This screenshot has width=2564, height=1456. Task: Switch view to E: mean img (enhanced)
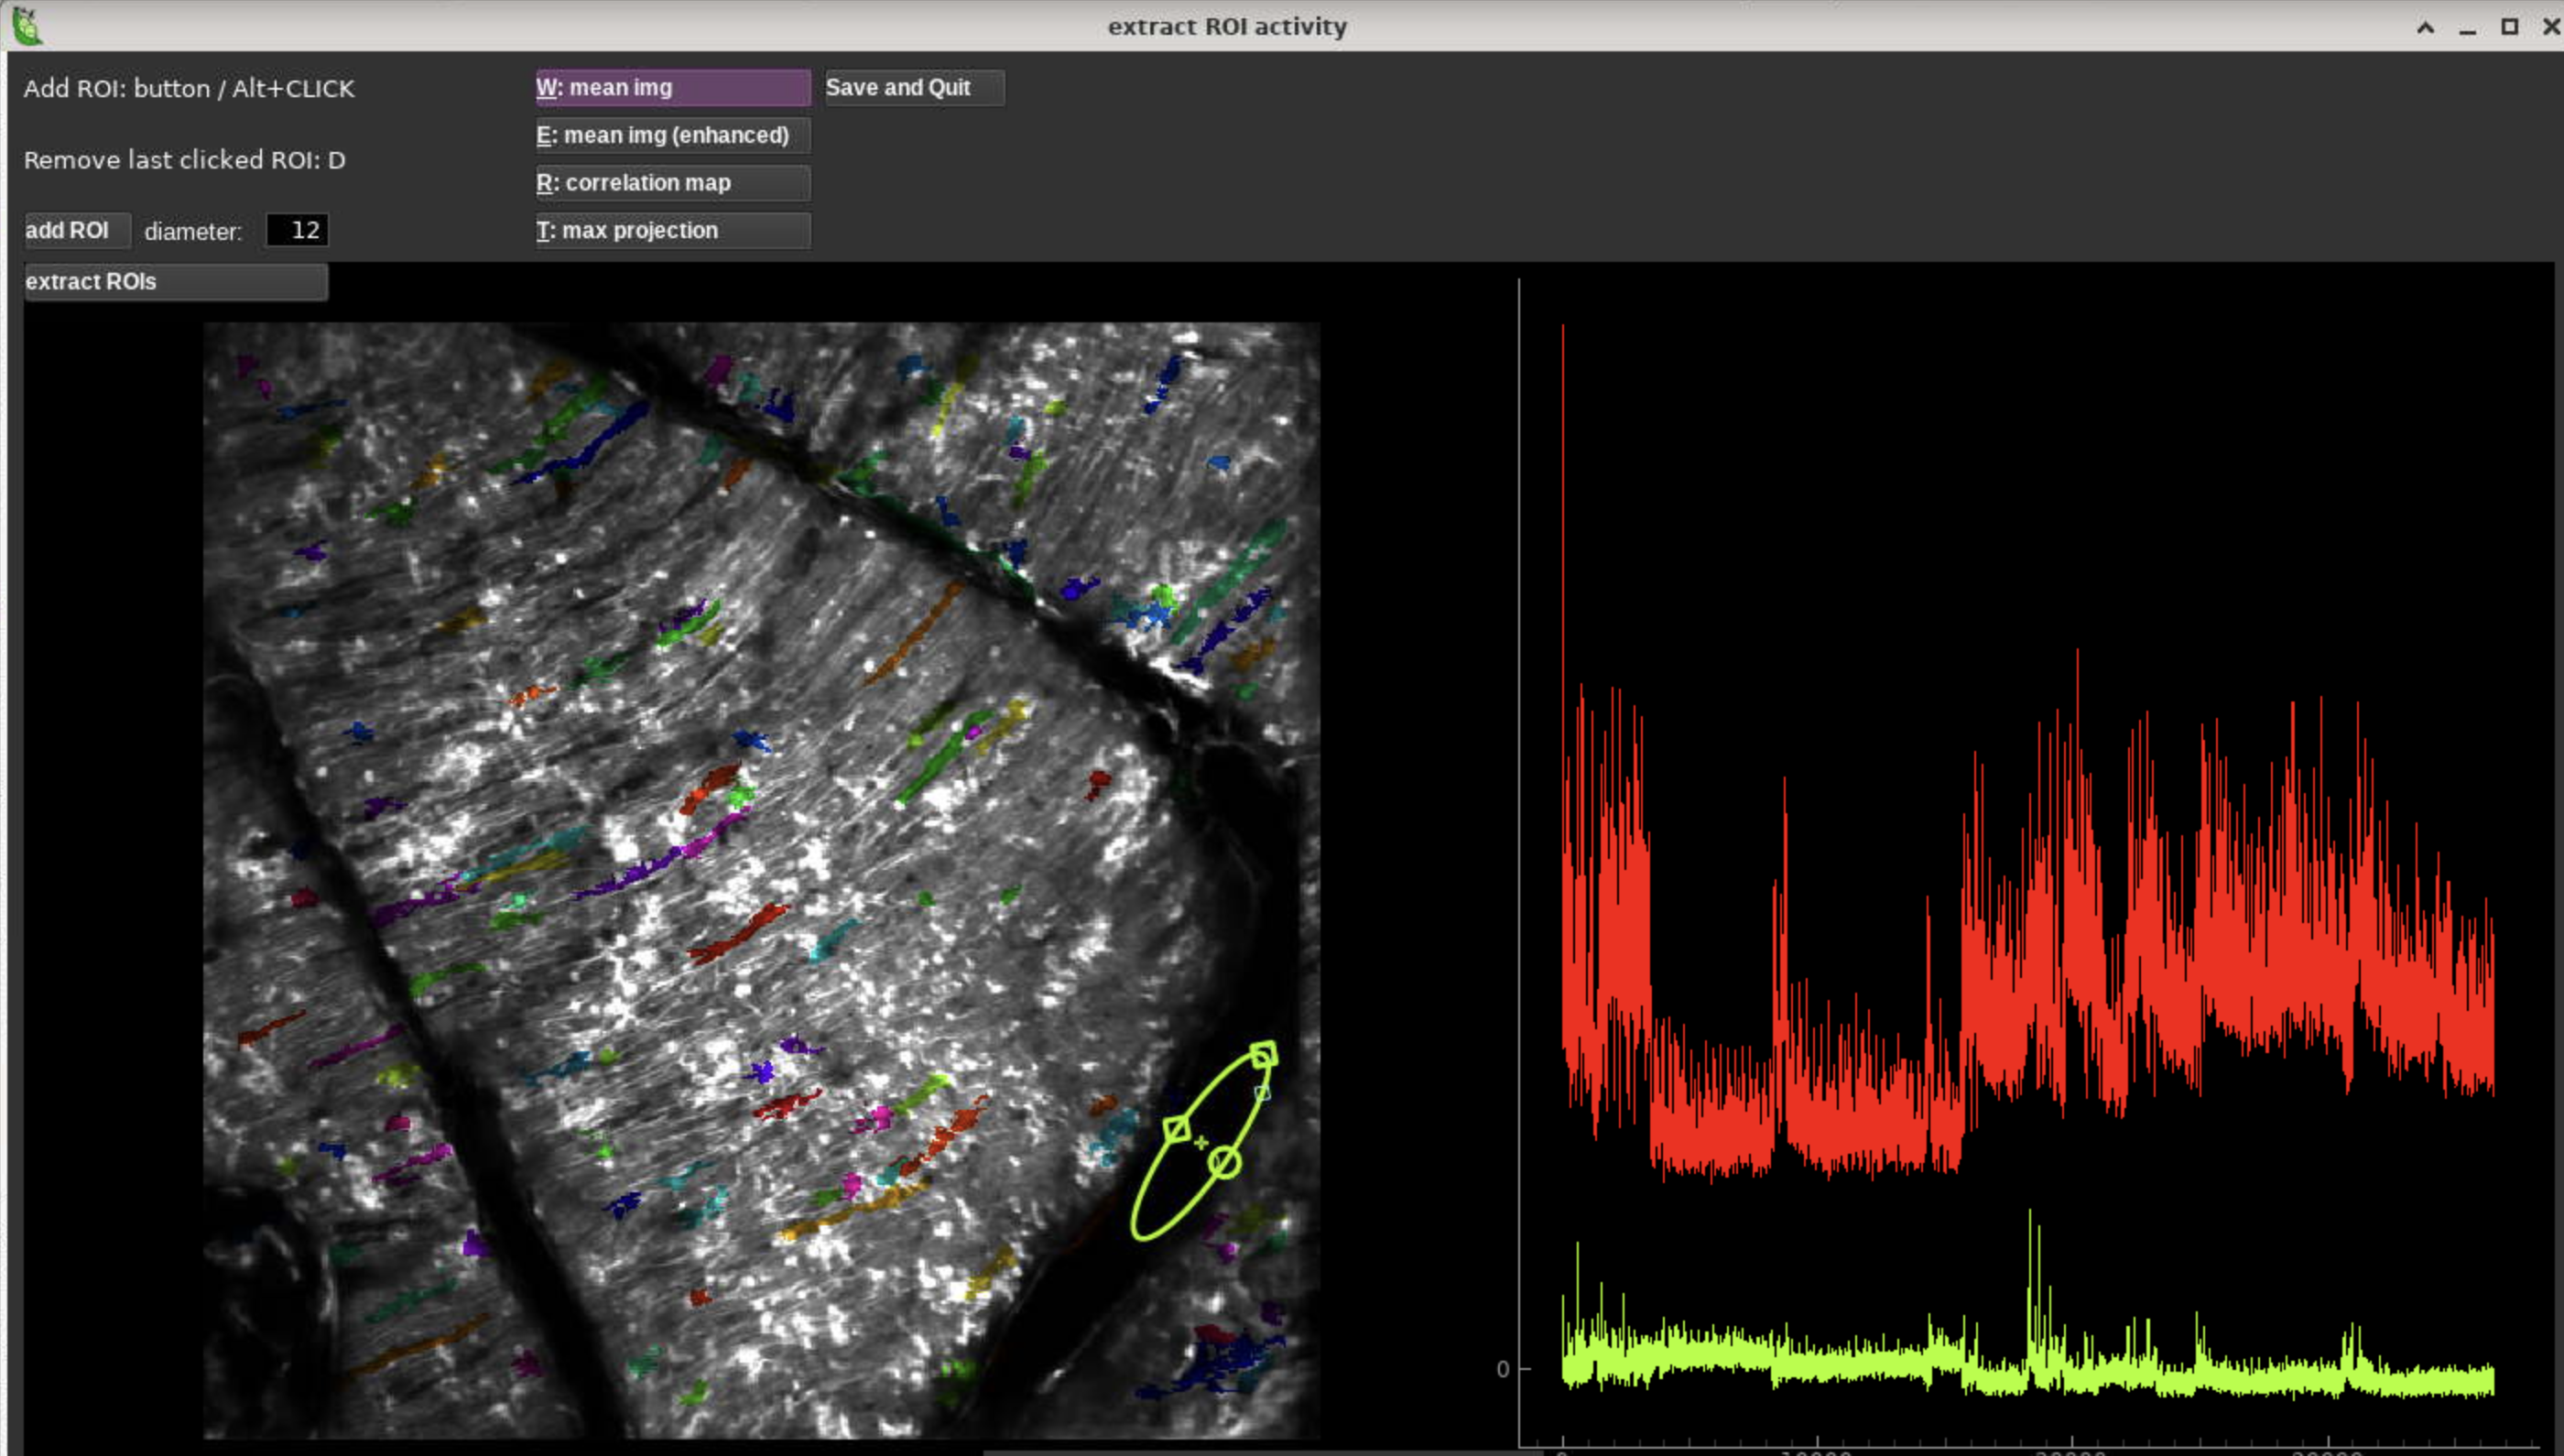673,135
